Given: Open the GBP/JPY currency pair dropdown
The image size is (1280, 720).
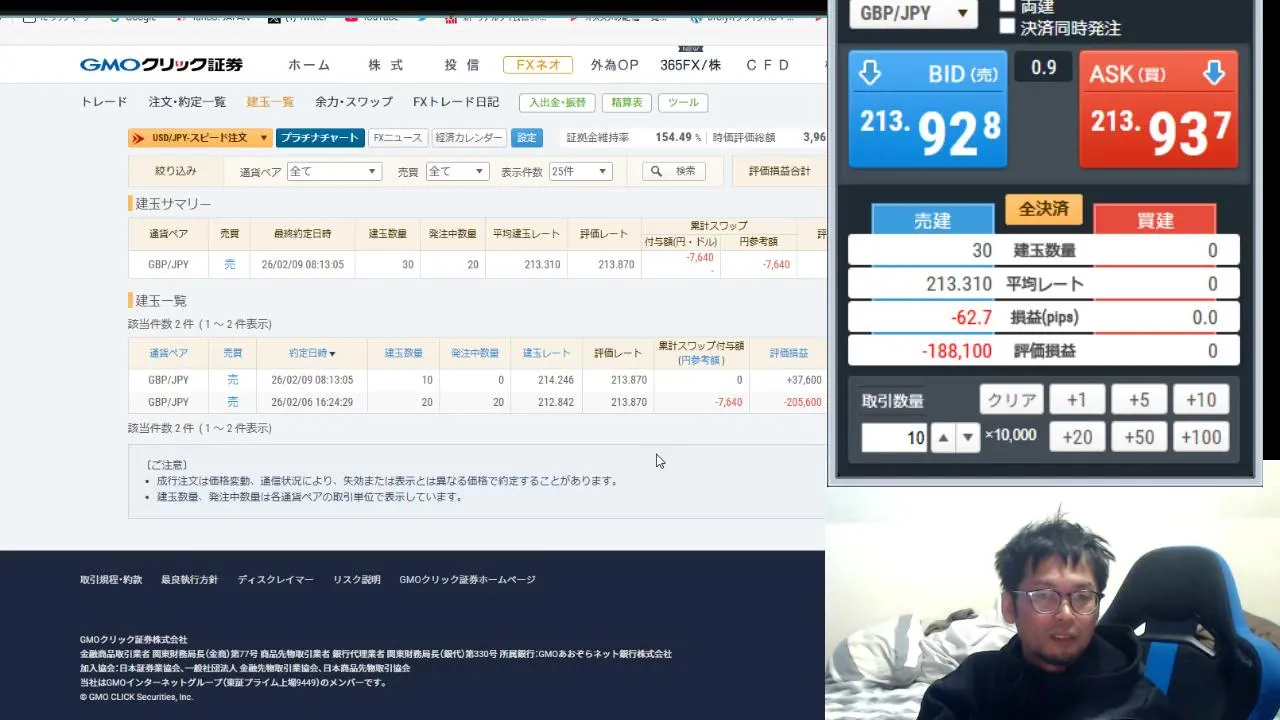Looking at the screenshot, I should (914, 13).
